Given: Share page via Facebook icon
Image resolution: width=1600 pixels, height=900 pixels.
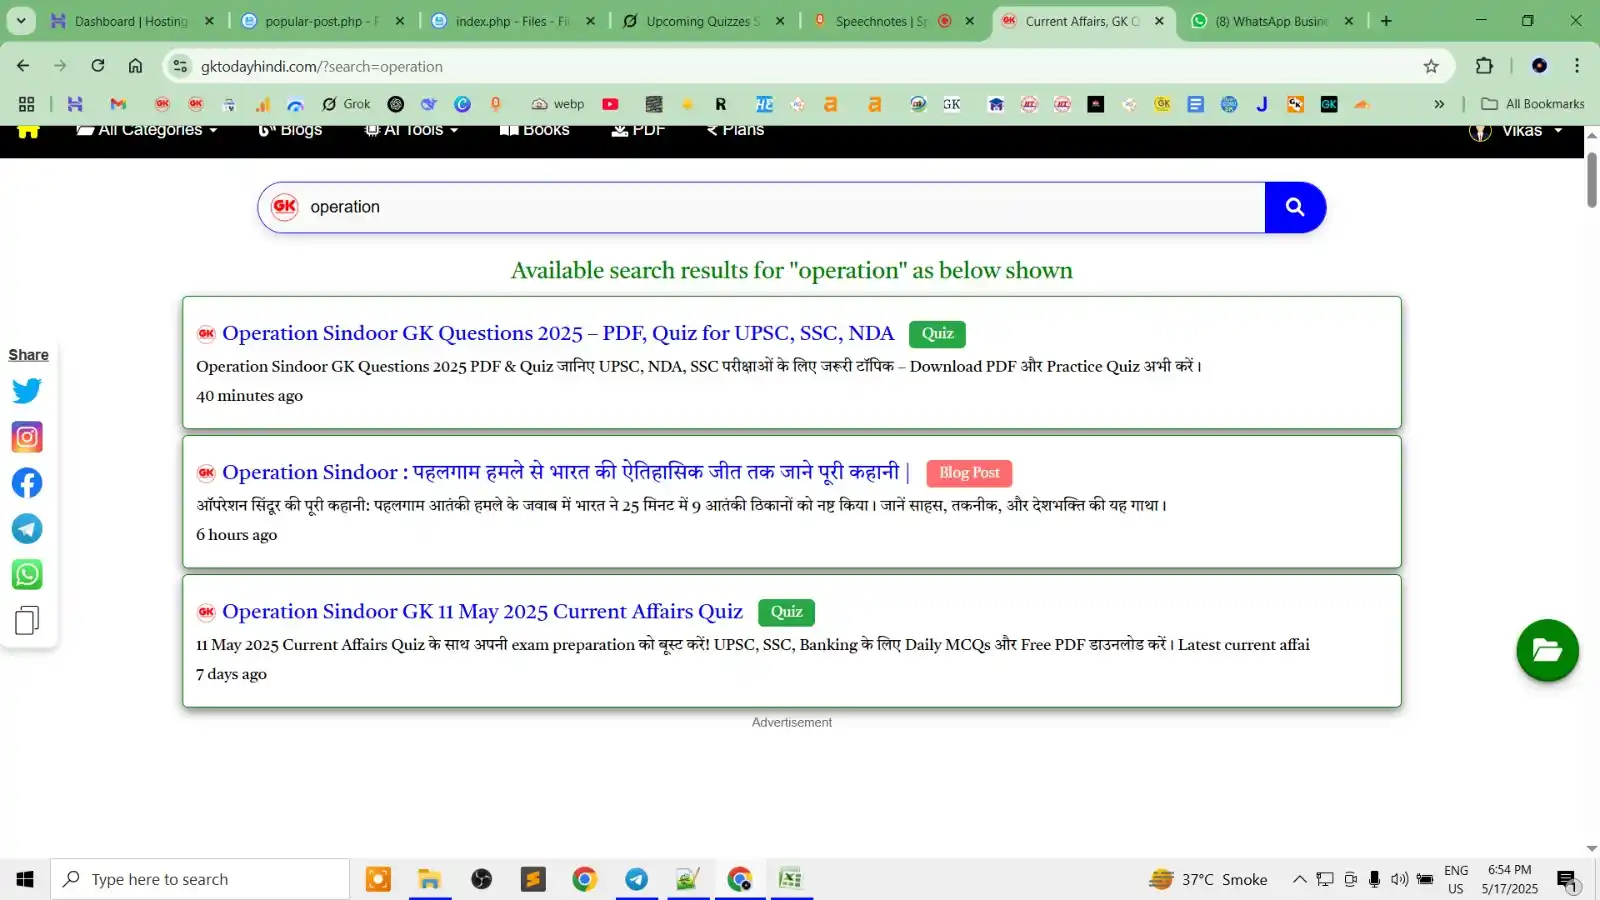Looking at the screenshot, I should [27, 483].
